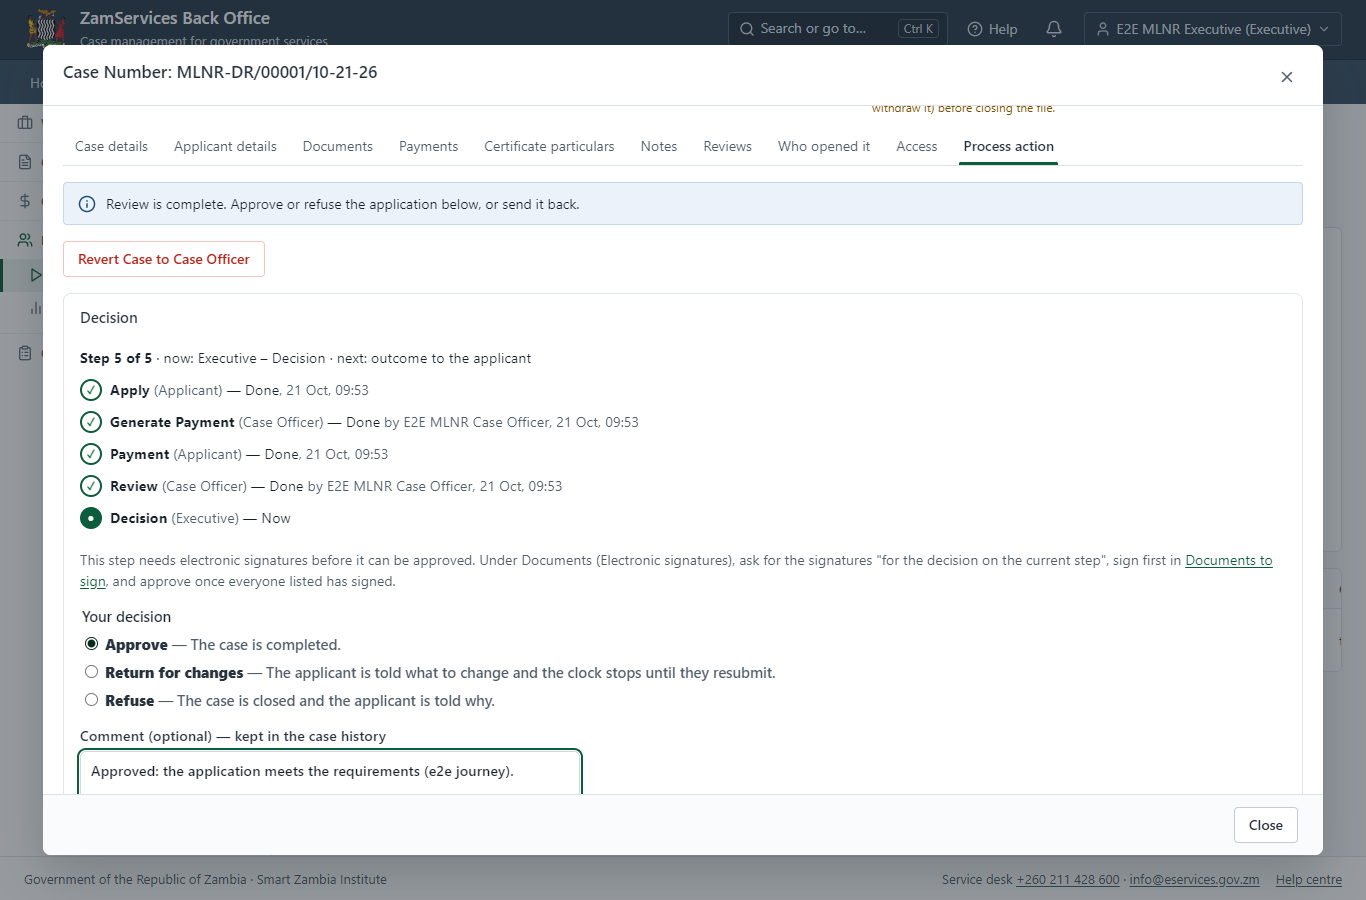Open the Notes tab
1366x900 pixels.
tap(659, 146)
